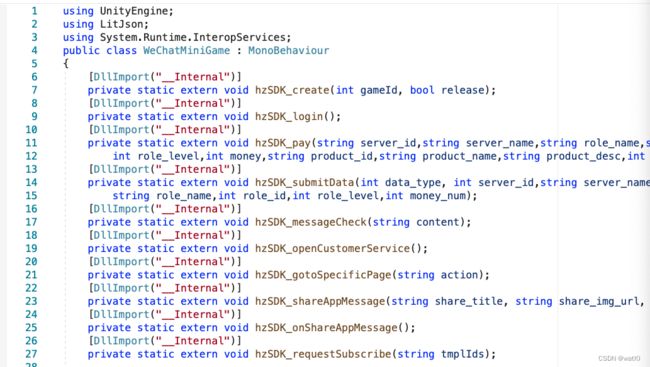Click the hzSDK_submitData method name

(x=304, y=183)
